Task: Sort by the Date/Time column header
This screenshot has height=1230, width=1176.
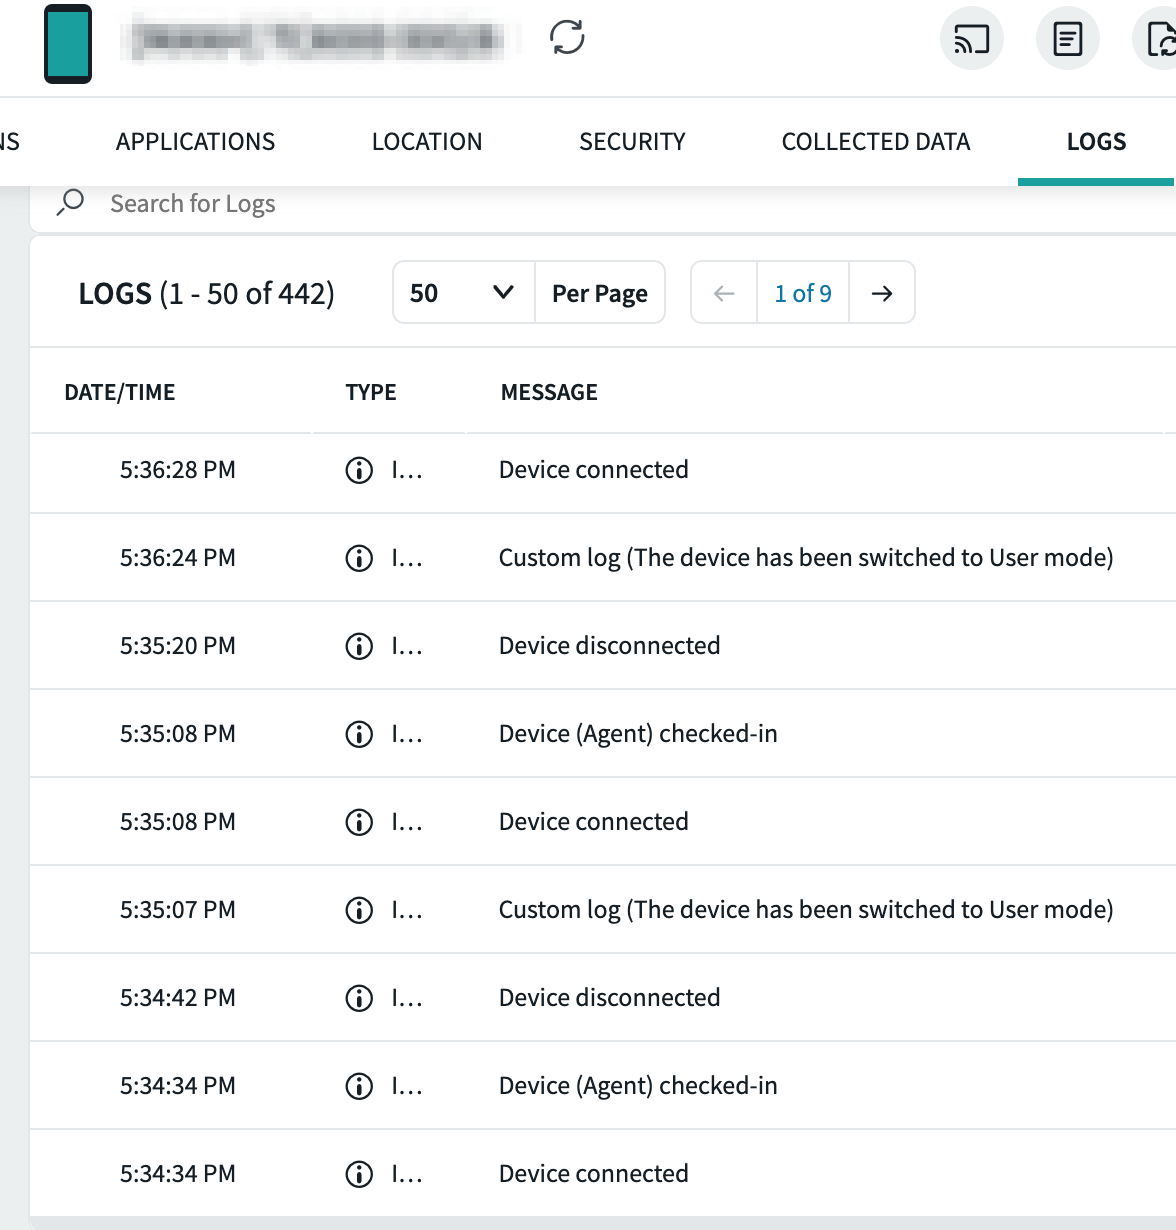Action: click(120, 392)
